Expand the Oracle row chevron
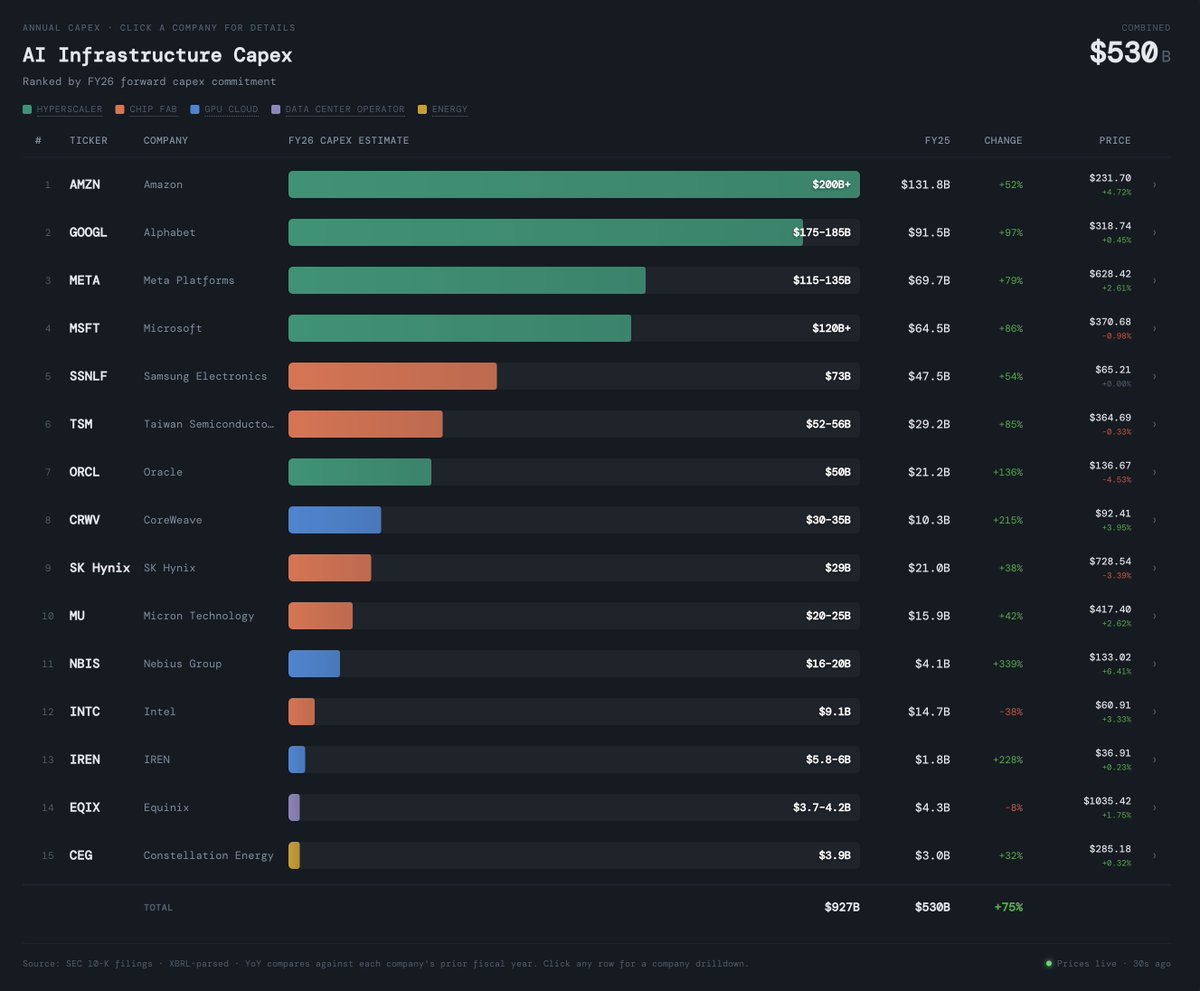Image resolution: width=1200 pixels, height=991 pixels. pyautogui.click(x=1154, y=472)
